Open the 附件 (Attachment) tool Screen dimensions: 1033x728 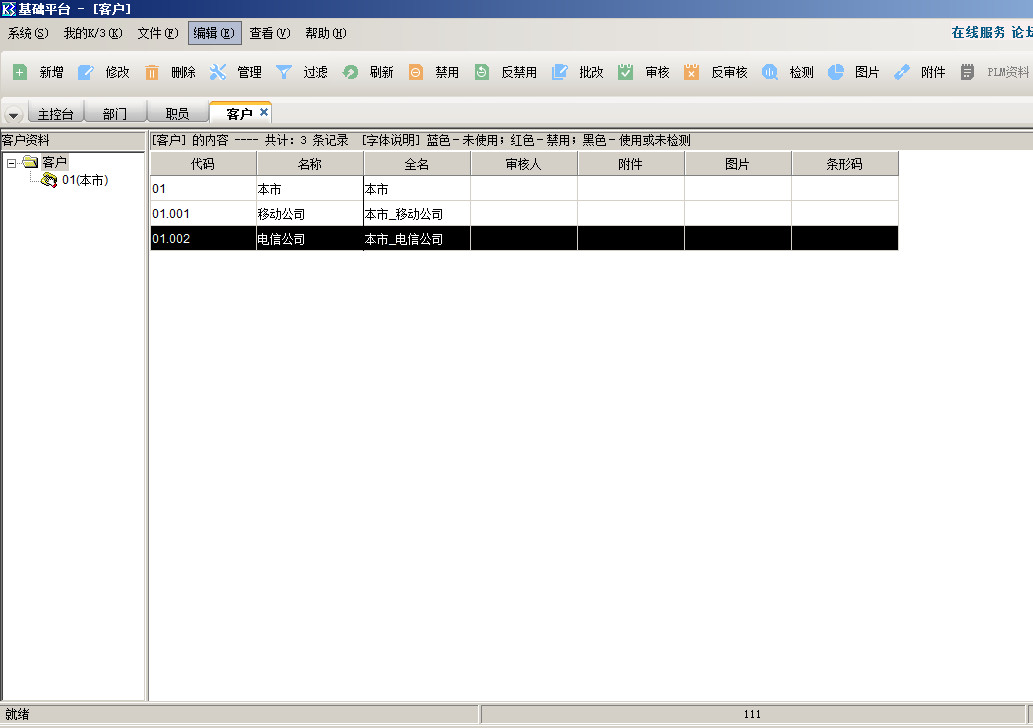coord(902,72)
